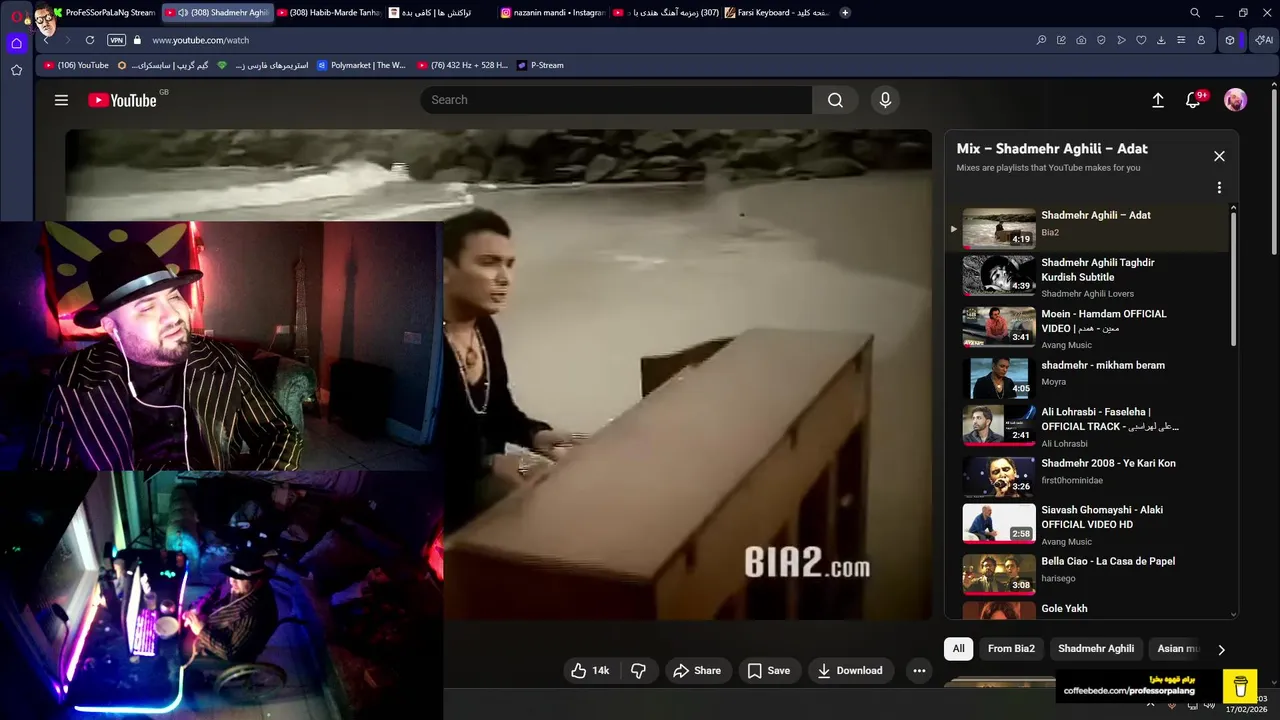Open YouTube notifications bell
1280x720 pixels.
(1193, 100)
